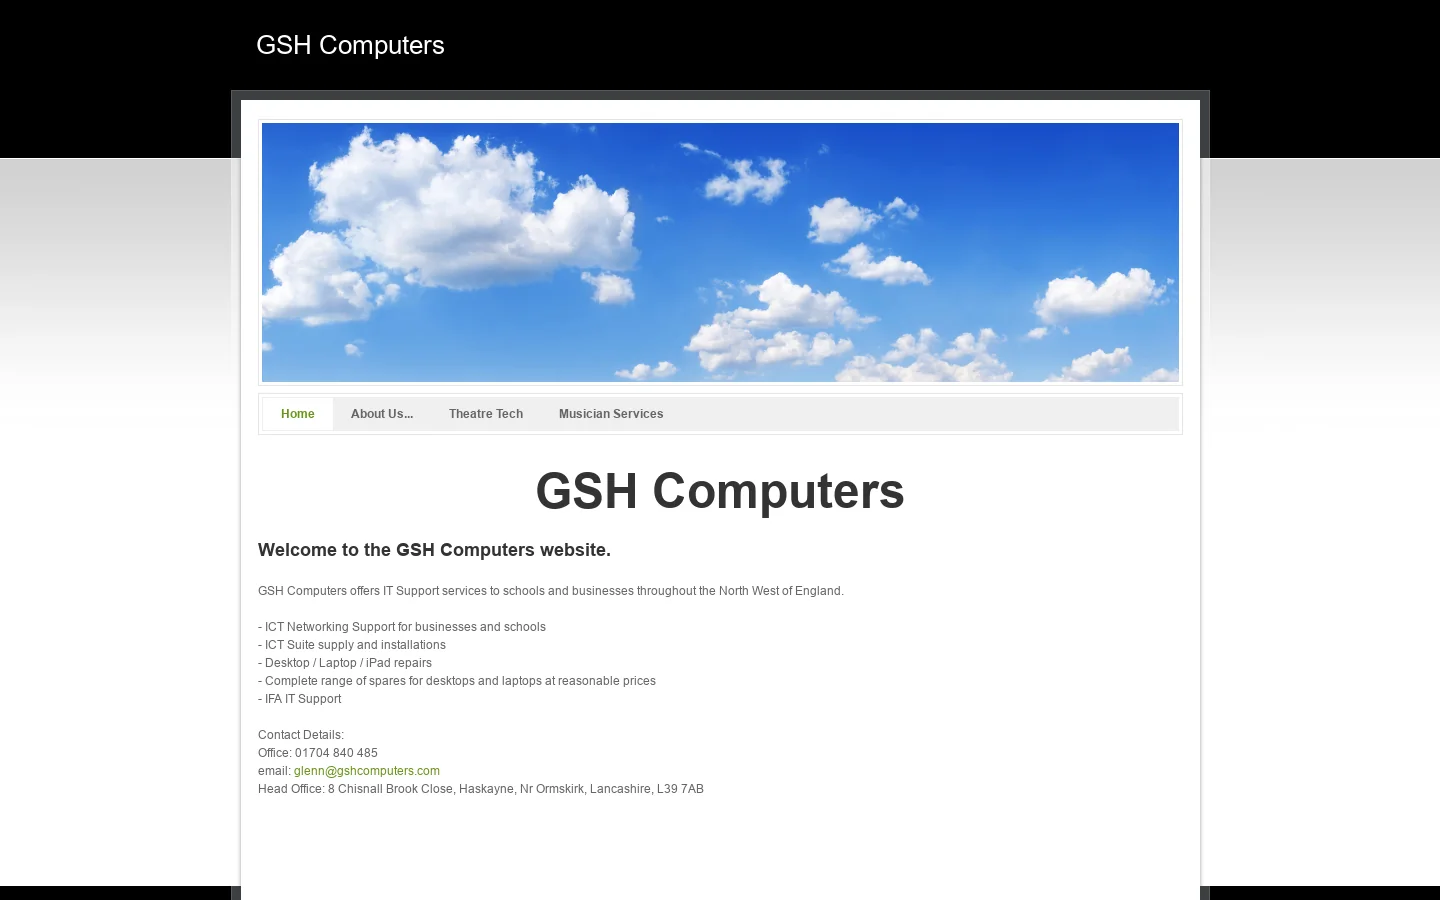The height and width of the screenshot is (900, 1440).
Task: Click the Office phone number 01704 840 485
Action: coord(336,753)
